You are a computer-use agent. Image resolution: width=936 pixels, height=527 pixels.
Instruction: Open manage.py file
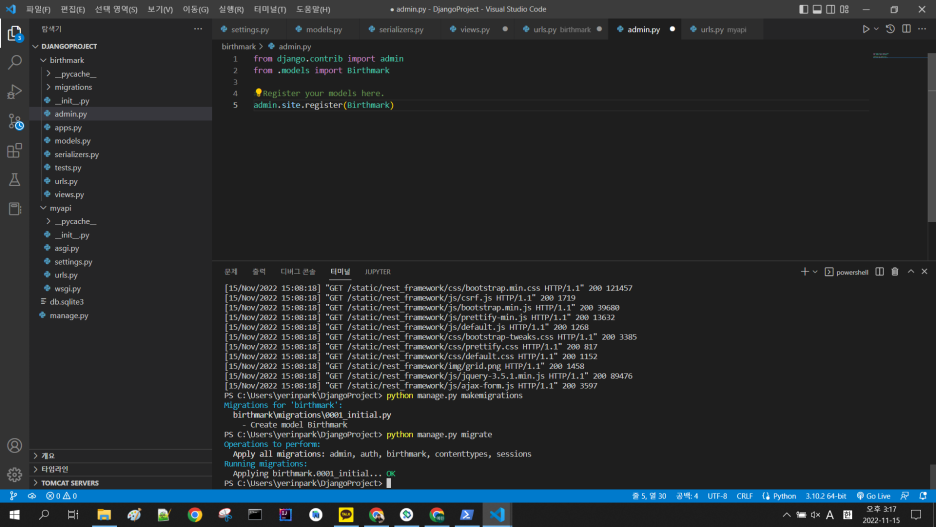coord(69,315)
